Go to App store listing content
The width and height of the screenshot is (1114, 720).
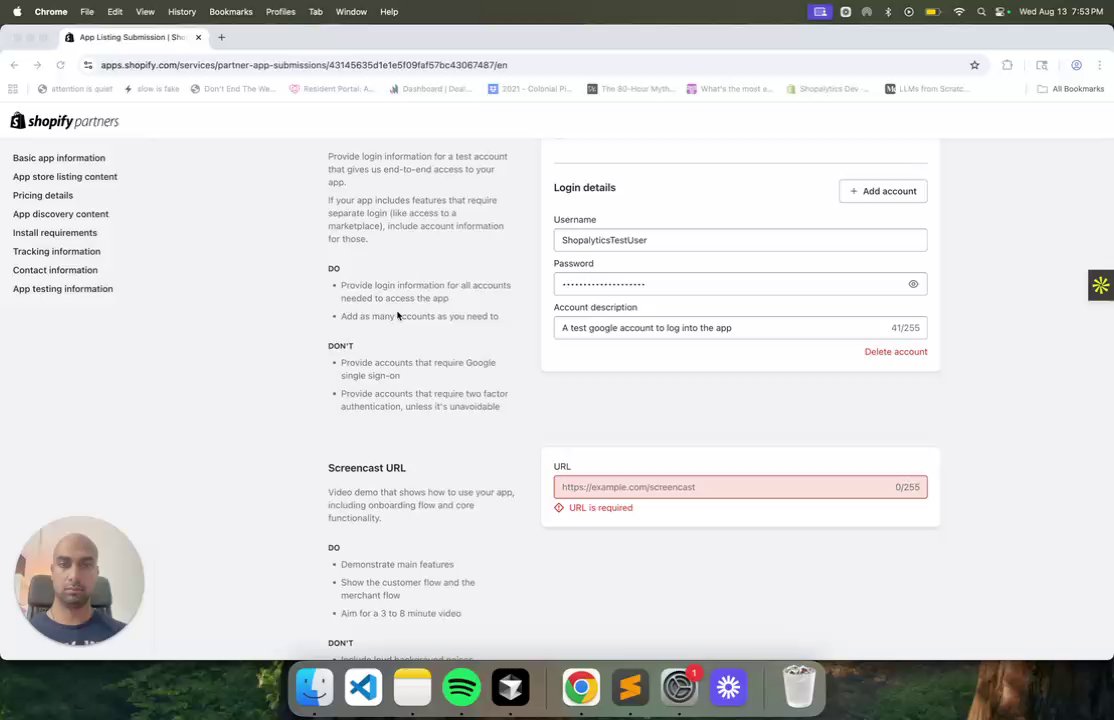(x=65, y=176)
